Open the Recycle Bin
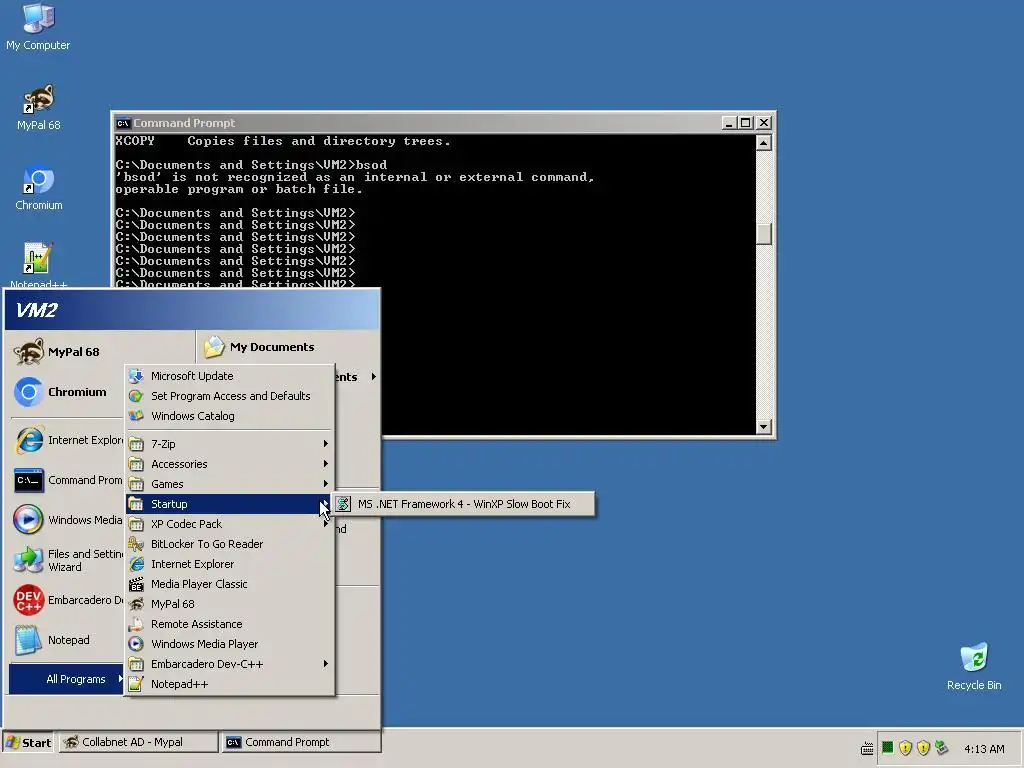 pos(974,666)
